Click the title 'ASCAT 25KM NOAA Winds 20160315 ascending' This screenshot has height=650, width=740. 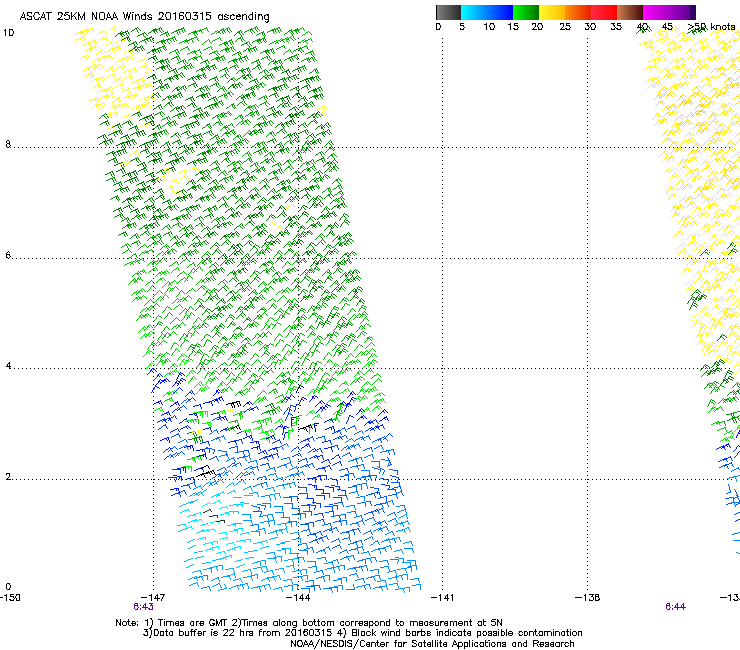pos(144,17)
